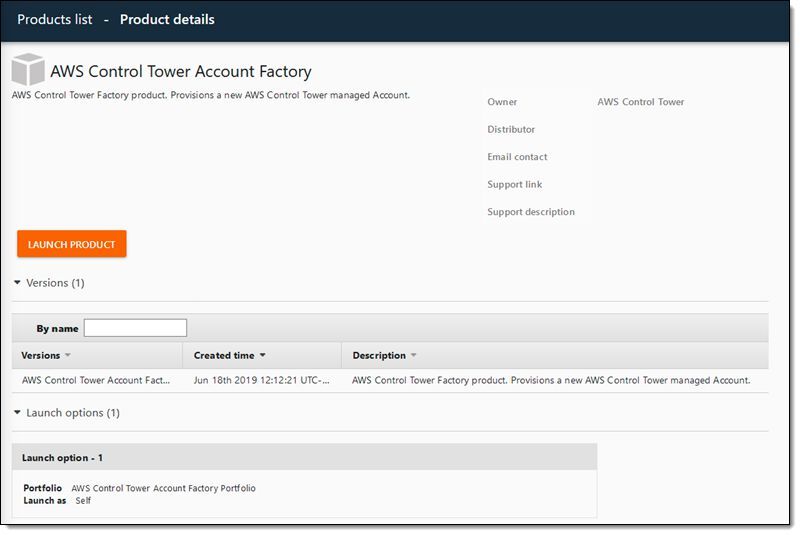This screenshot has height=535, width=800.
Task: Click the Distributor label
Action: coord(511,130)
